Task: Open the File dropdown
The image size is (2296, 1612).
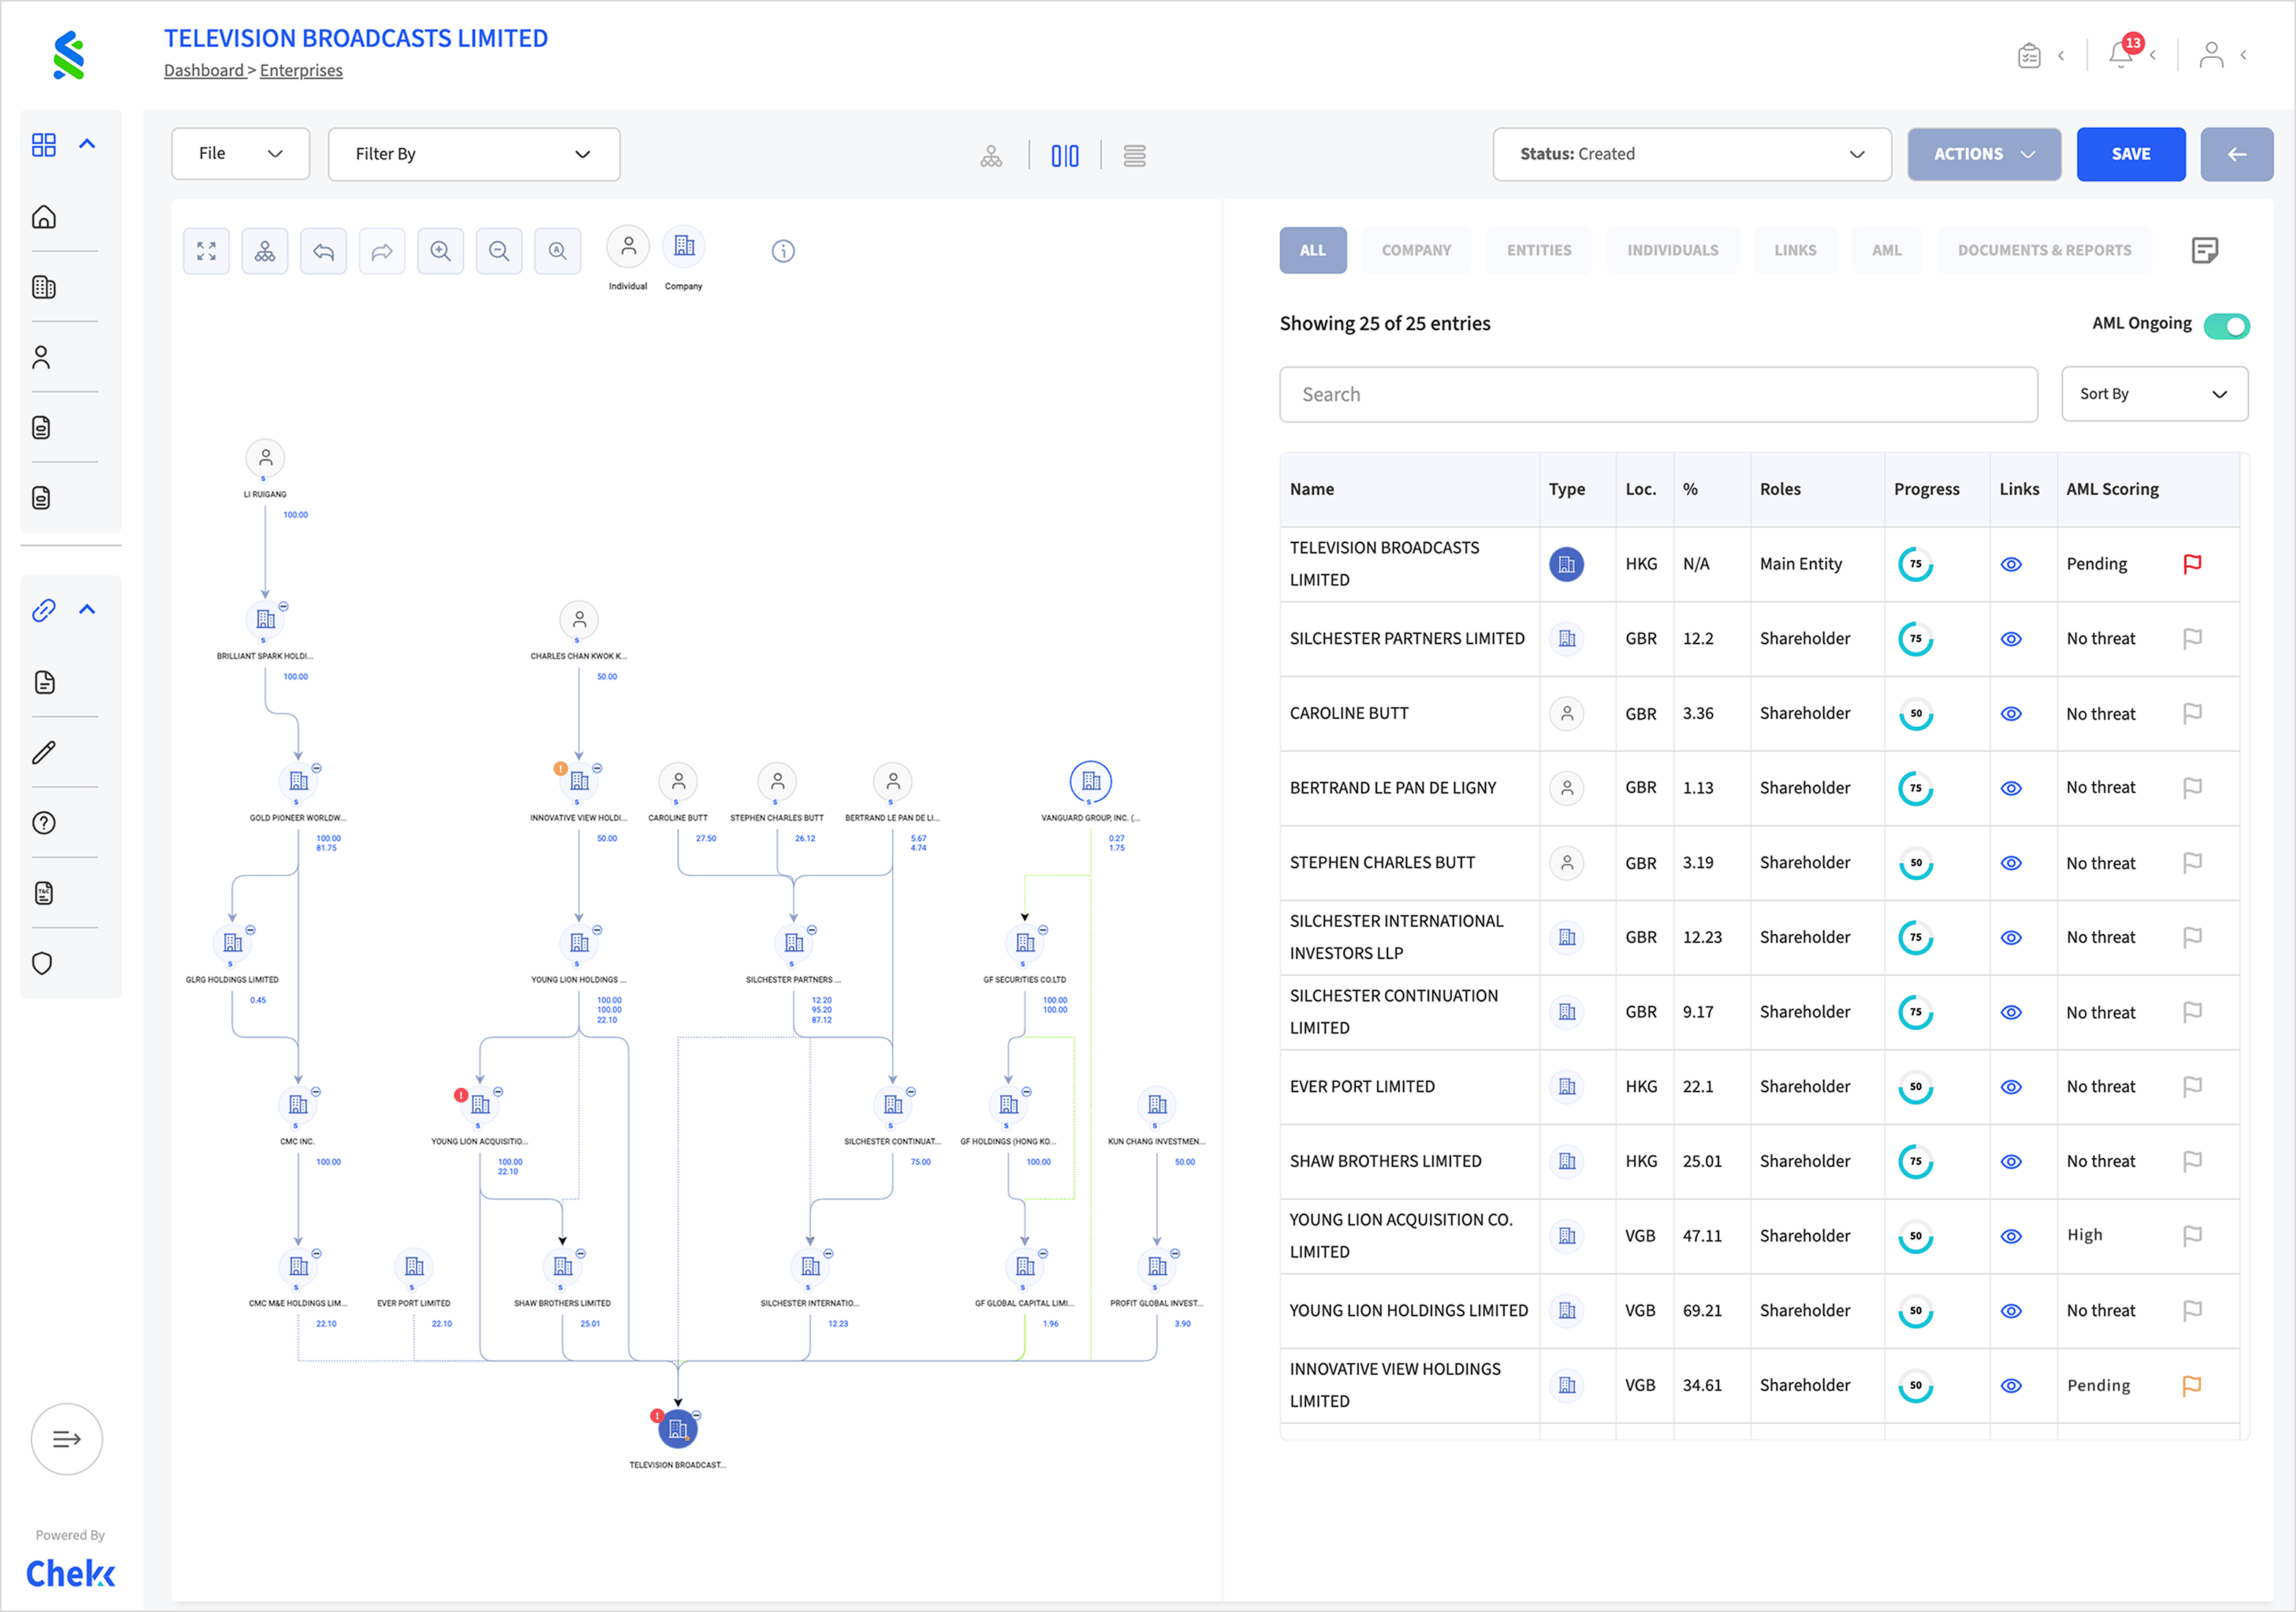Action: (240, 154)
